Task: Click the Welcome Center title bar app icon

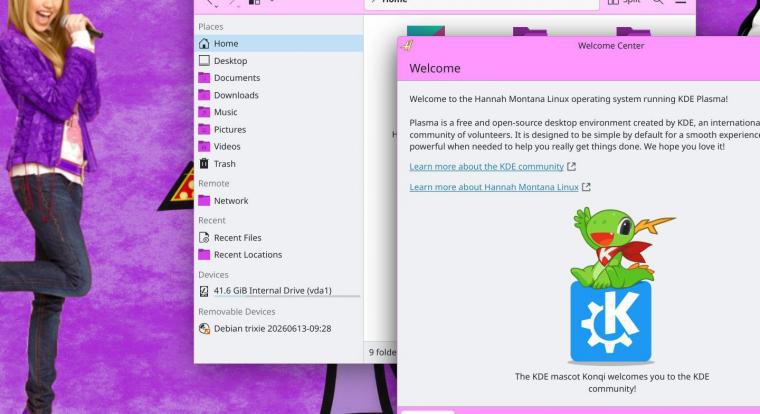Action: 407,46
